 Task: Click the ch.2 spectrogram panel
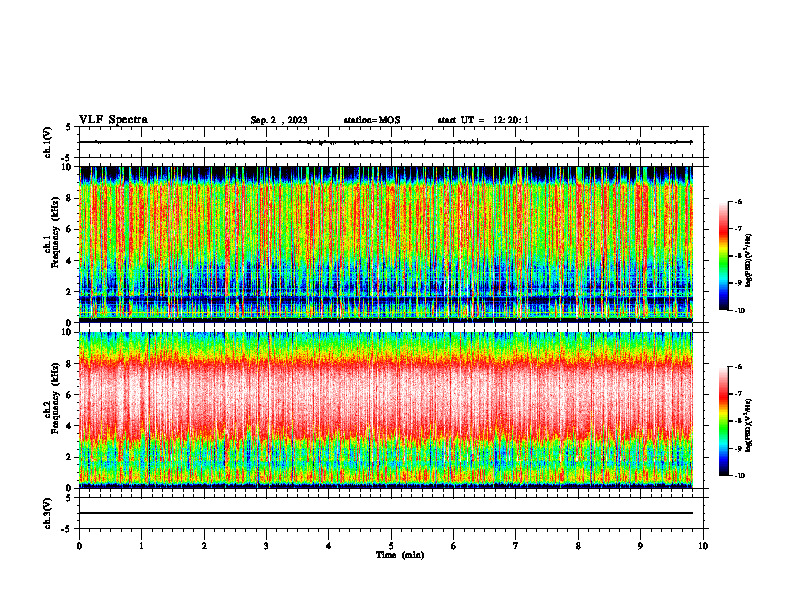click(x=386, y=410)
